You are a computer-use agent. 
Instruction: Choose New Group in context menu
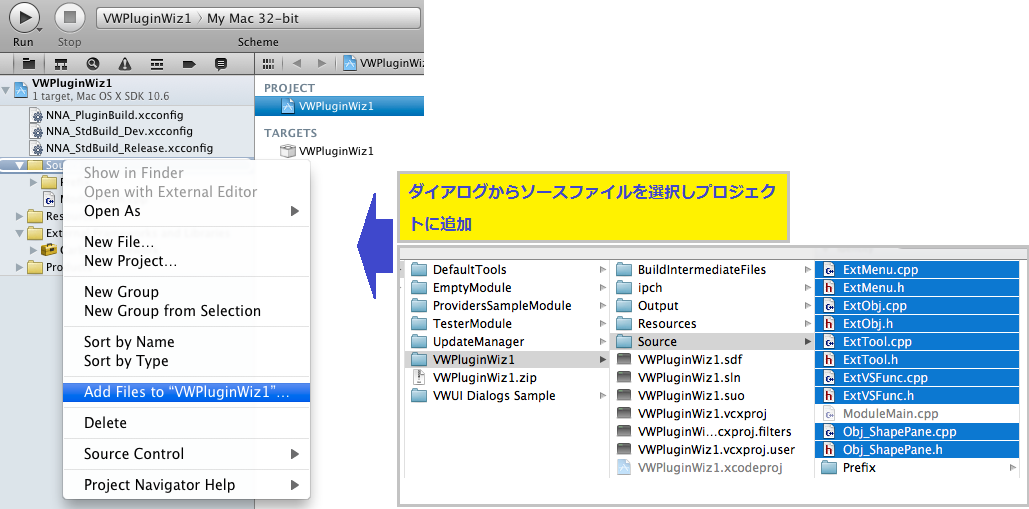[186, 292]
